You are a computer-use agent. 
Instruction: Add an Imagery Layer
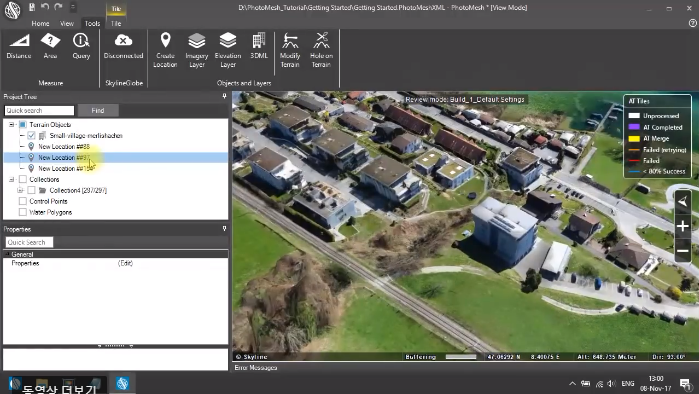(x=197, y=50)
